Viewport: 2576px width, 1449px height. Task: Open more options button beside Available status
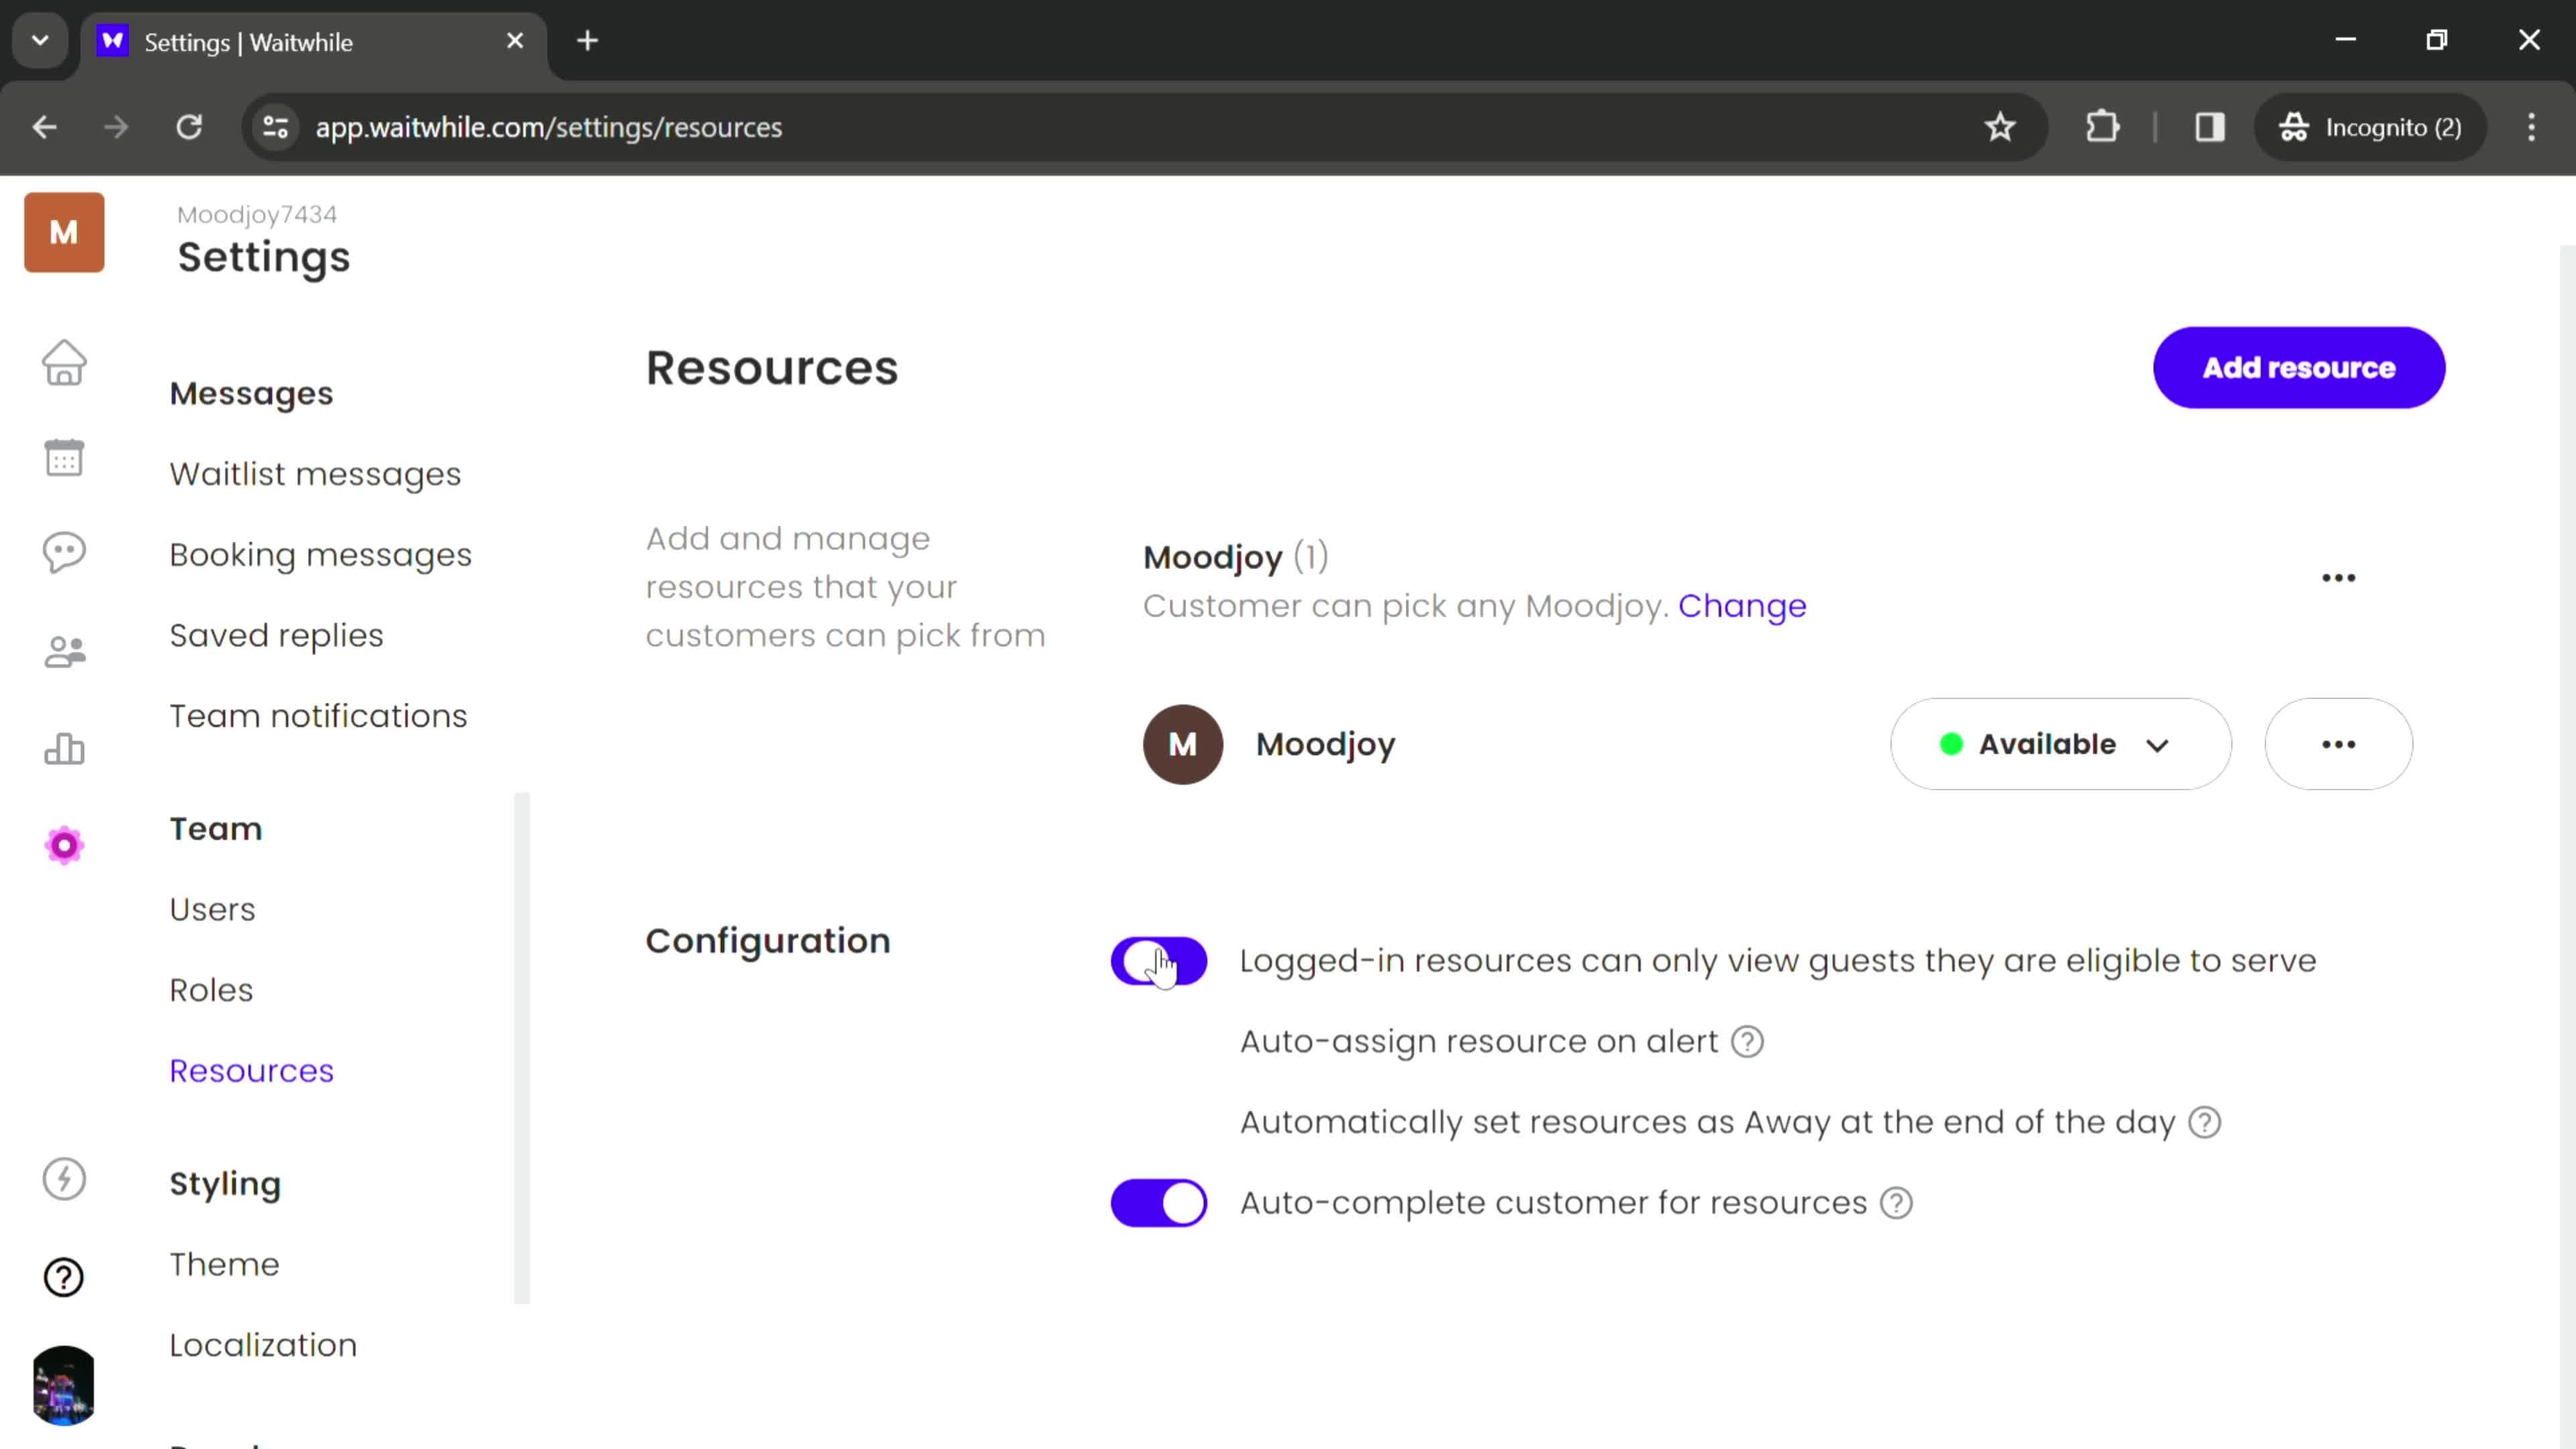coord(2338,744)
